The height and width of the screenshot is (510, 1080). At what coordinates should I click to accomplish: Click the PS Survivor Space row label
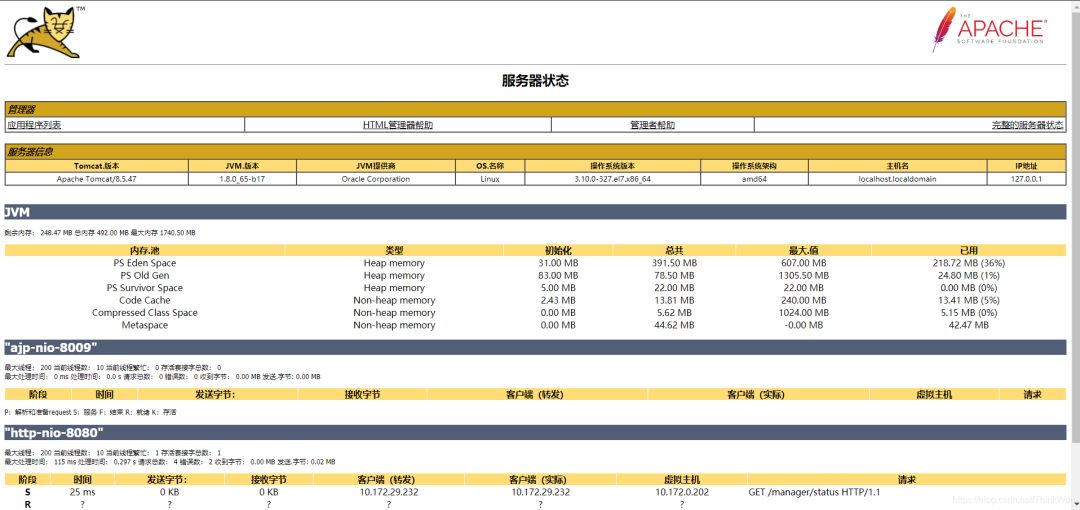pos(145,288)
